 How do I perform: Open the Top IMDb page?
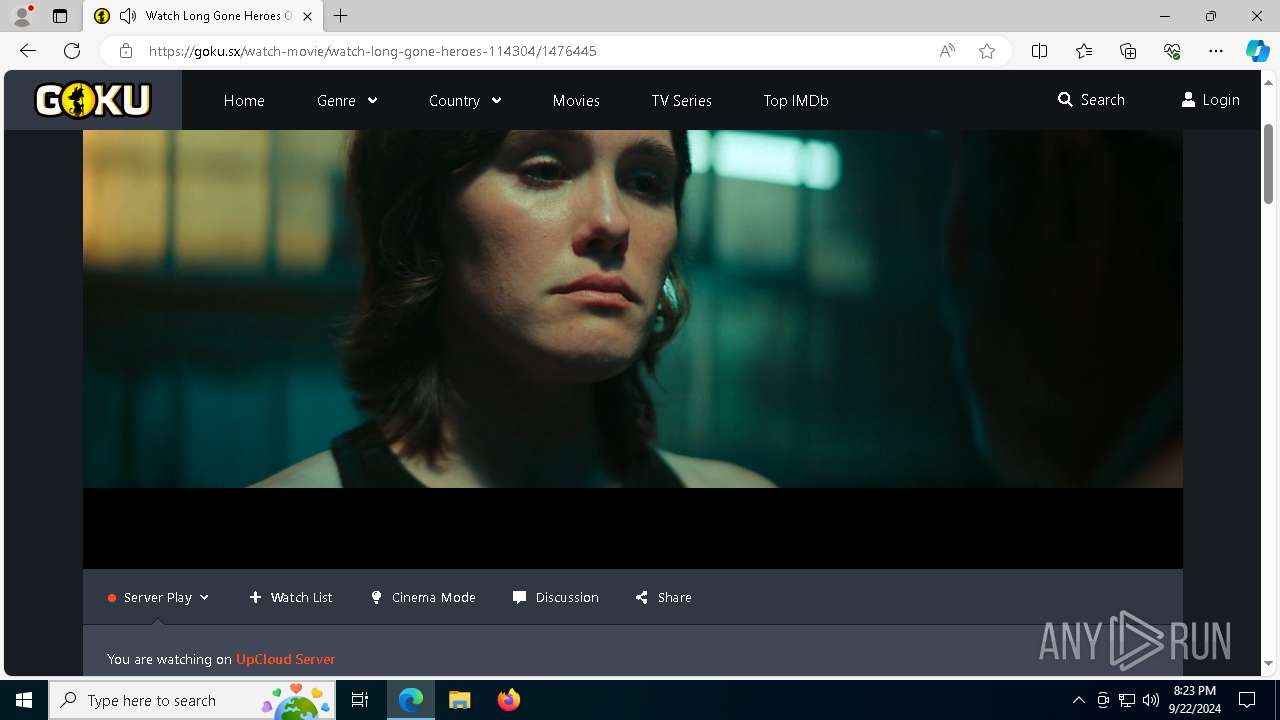(796, 100)
